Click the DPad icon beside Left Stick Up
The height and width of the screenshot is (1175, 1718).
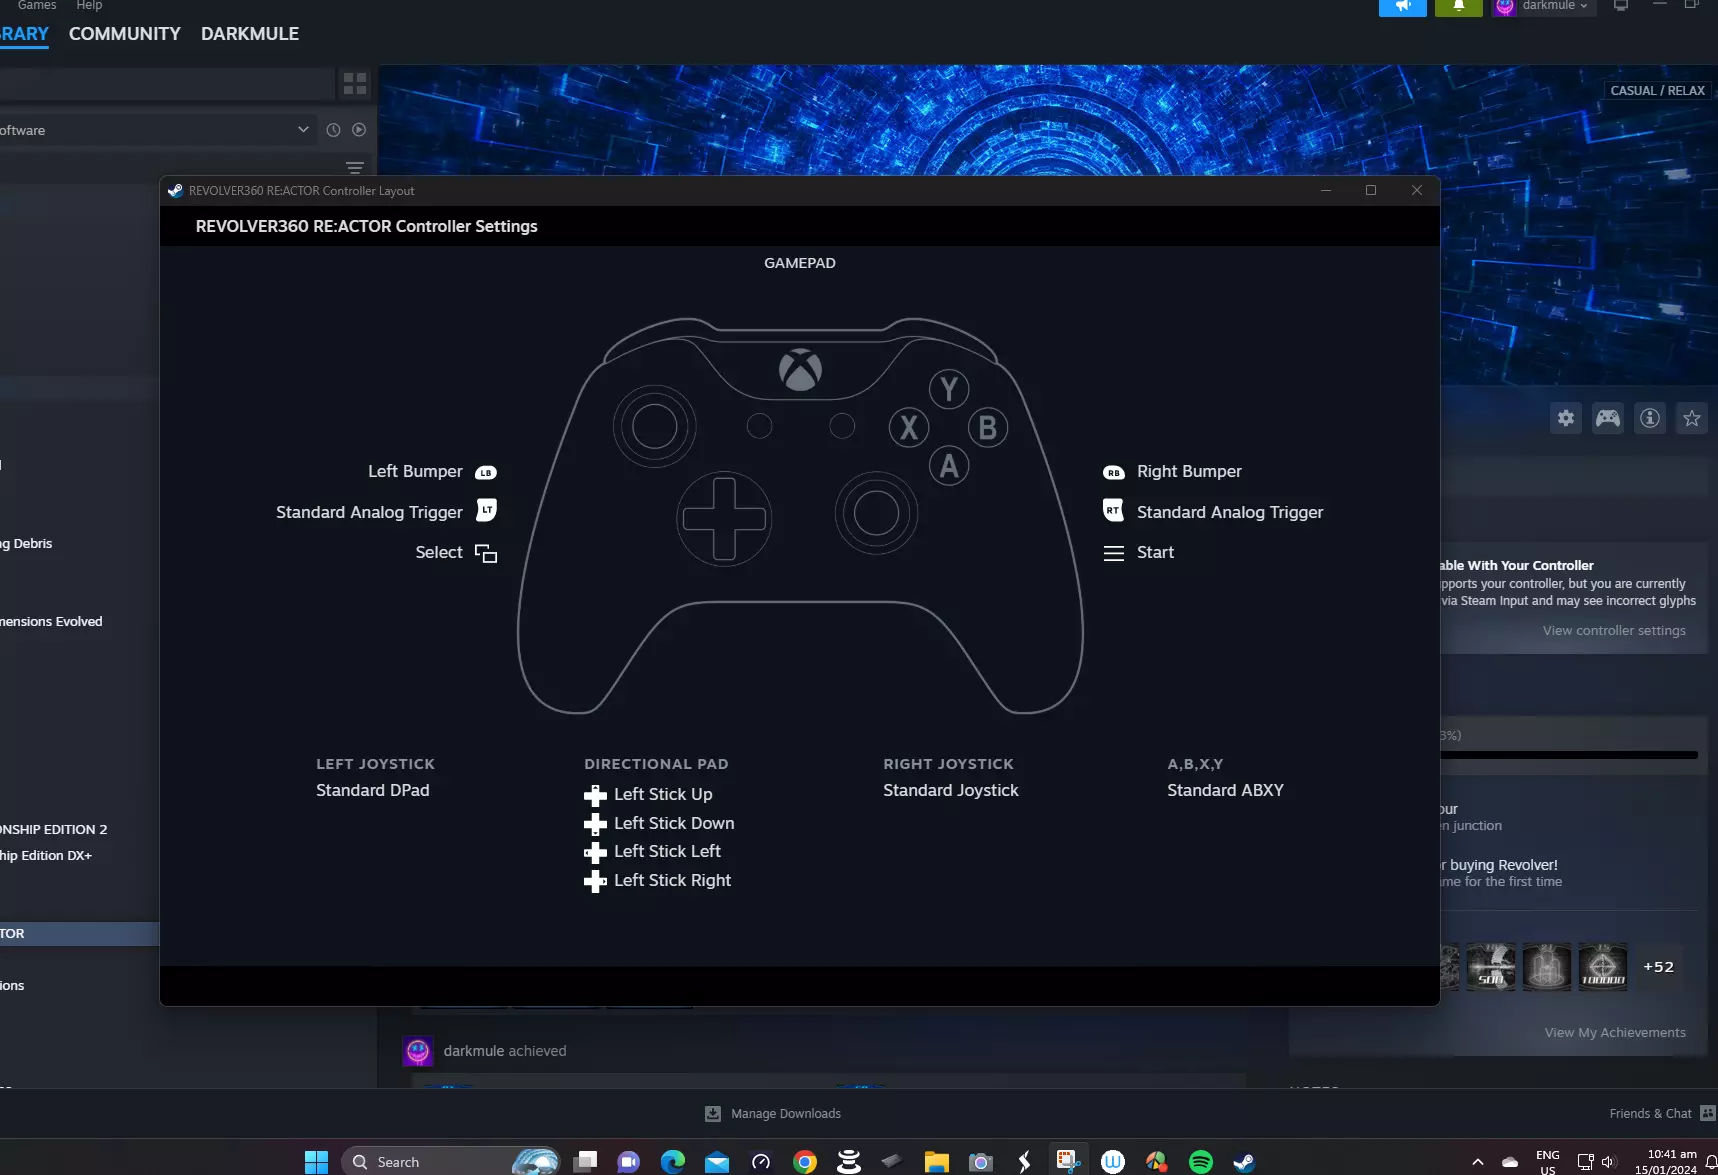[595, 795]
